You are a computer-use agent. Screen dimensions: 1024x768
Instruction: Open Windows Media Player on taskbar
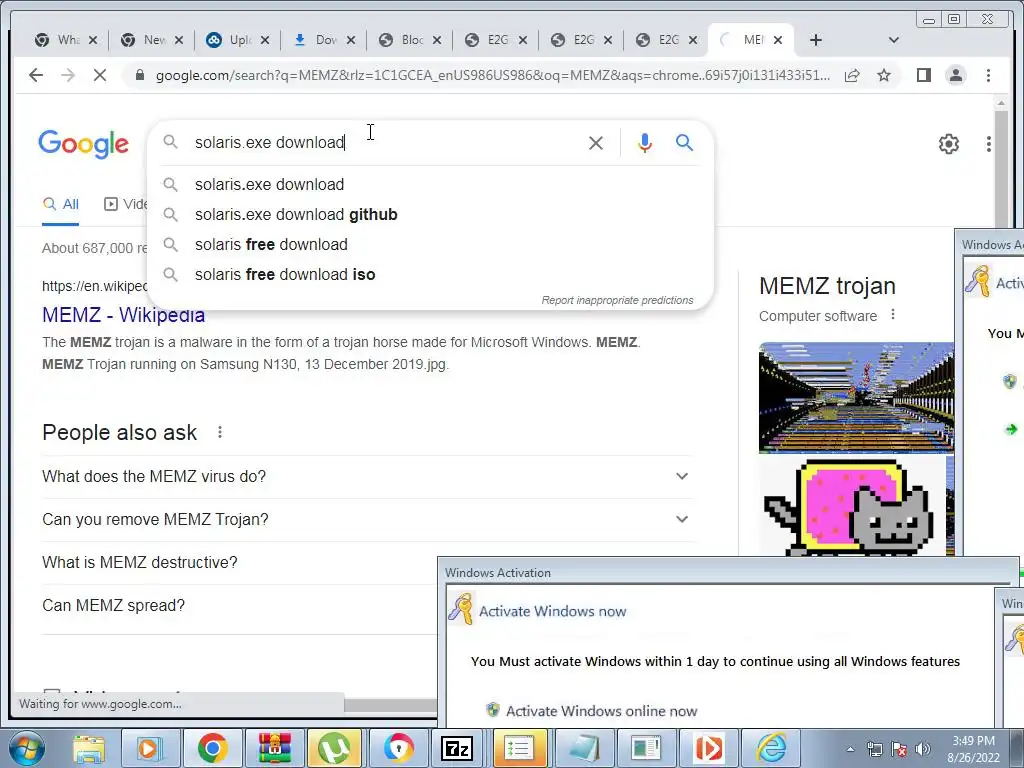click(x=149, y=748)
